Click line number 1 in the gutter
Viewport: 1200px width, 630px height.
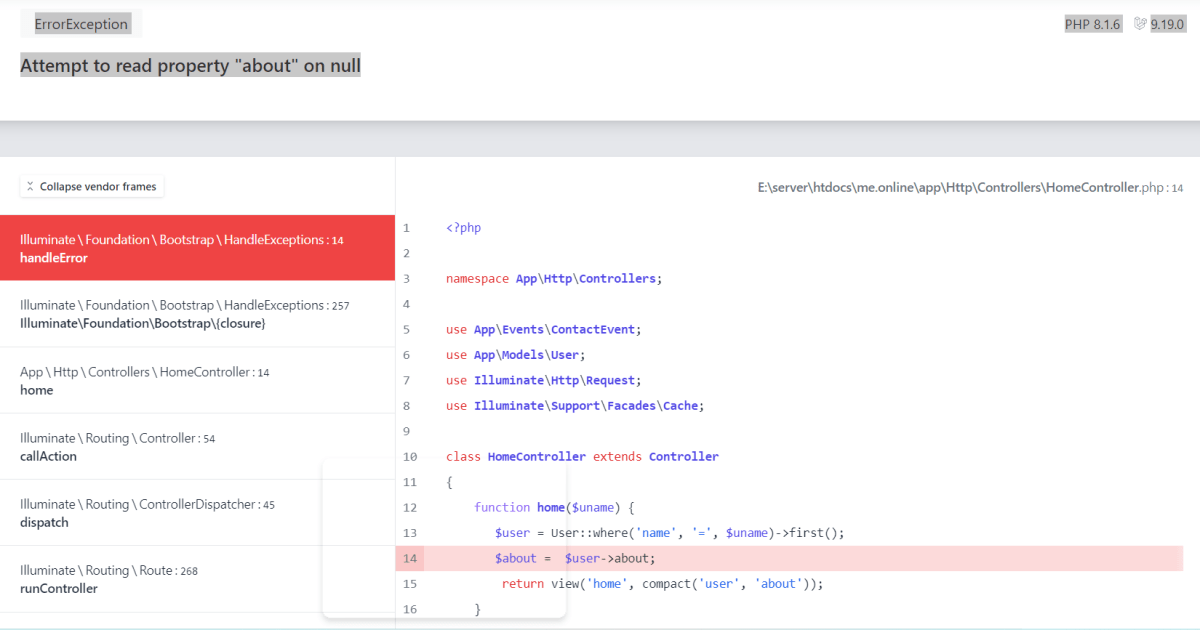click(x=406, y=228)
